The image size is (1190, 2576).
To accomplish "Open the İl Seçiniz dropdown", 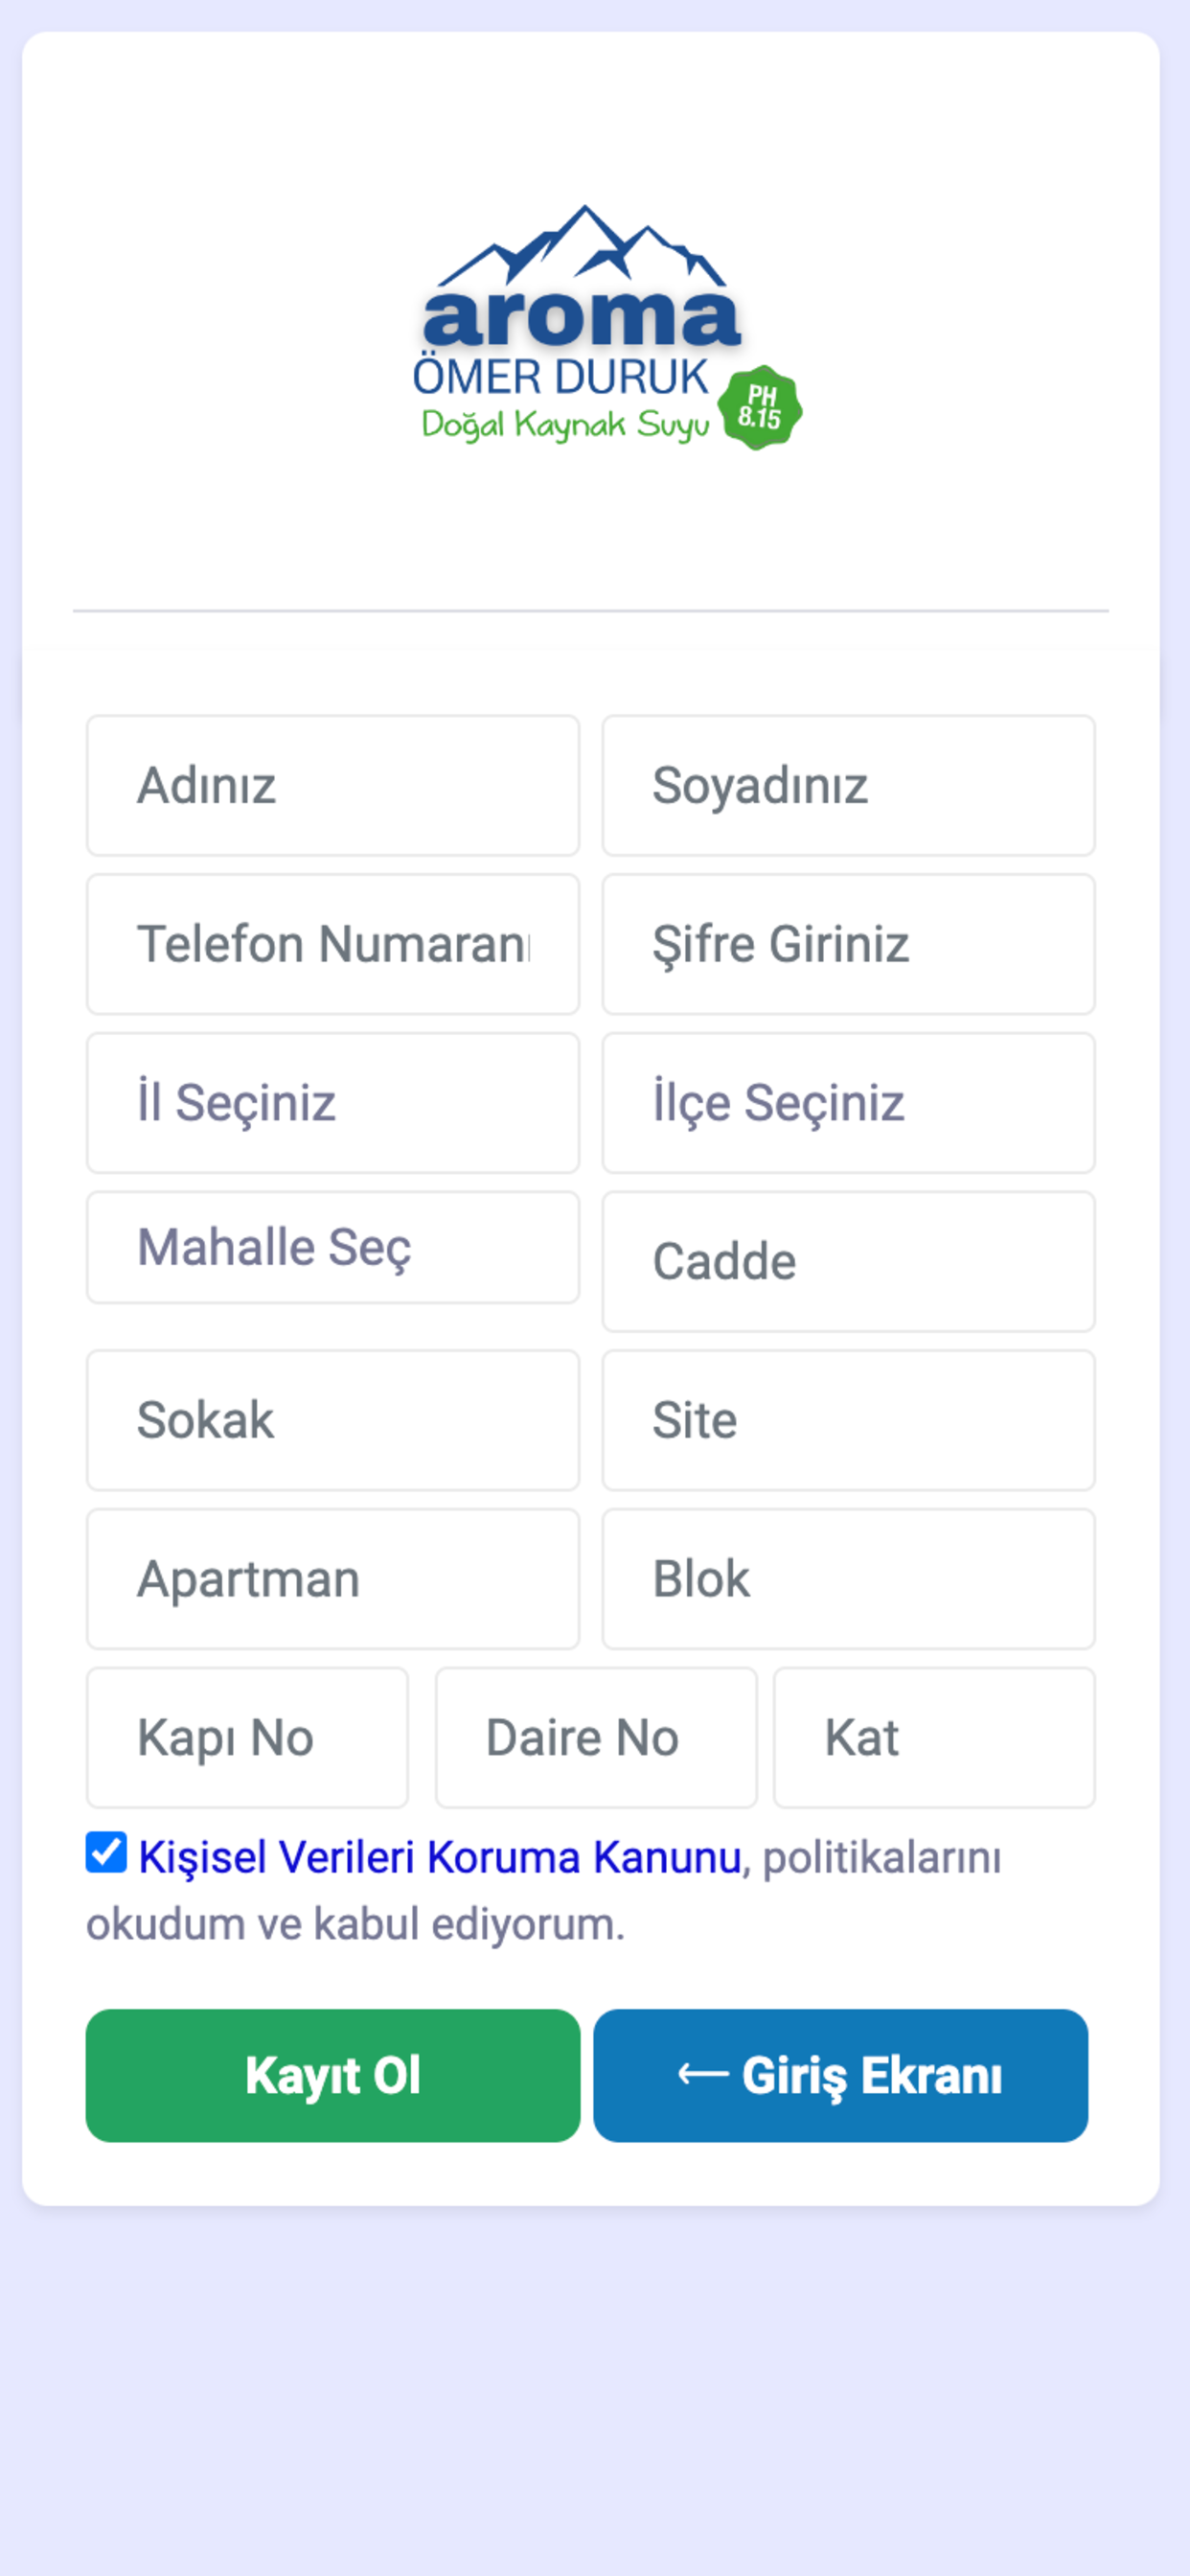I will [x=333, y=1103].
